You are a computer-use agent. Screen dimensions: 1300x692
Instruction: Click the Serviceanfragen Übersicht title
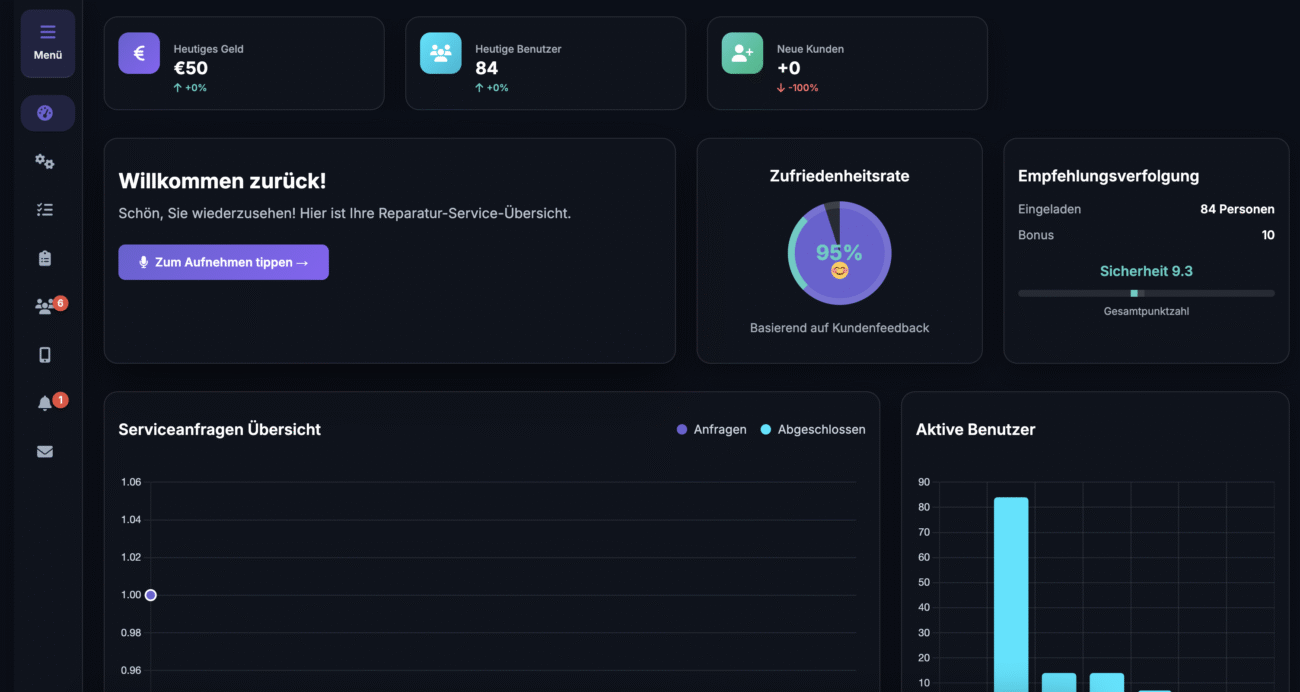pos(220,429)
